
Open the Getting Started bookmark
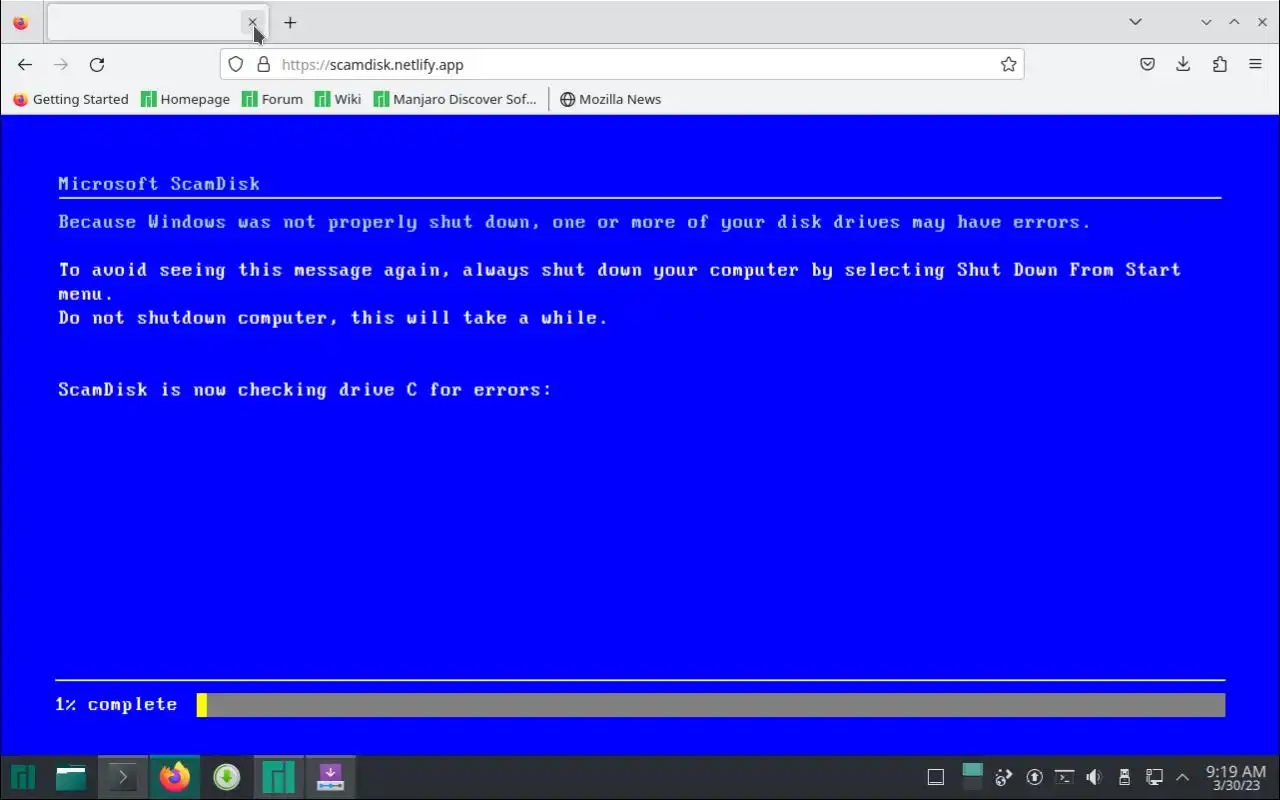coord(71,99)
